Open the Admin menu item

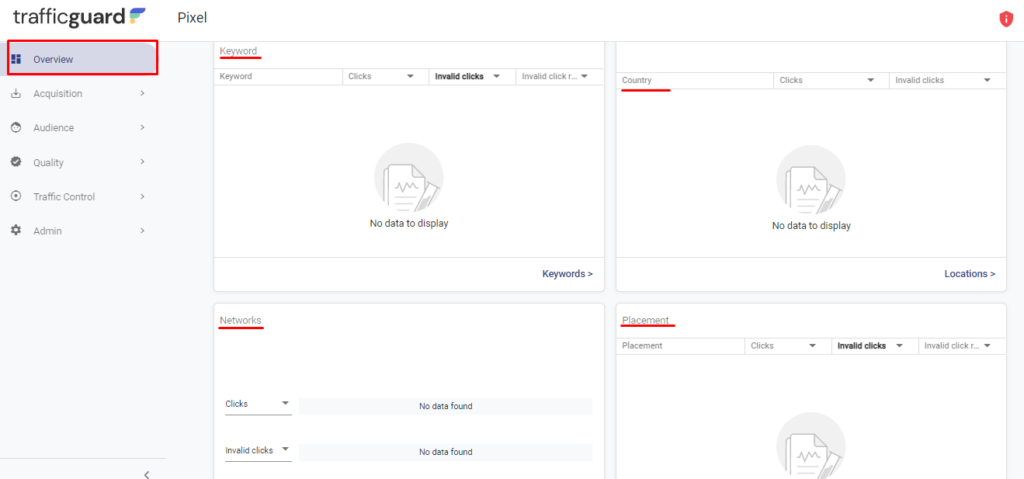coord(82,231)
